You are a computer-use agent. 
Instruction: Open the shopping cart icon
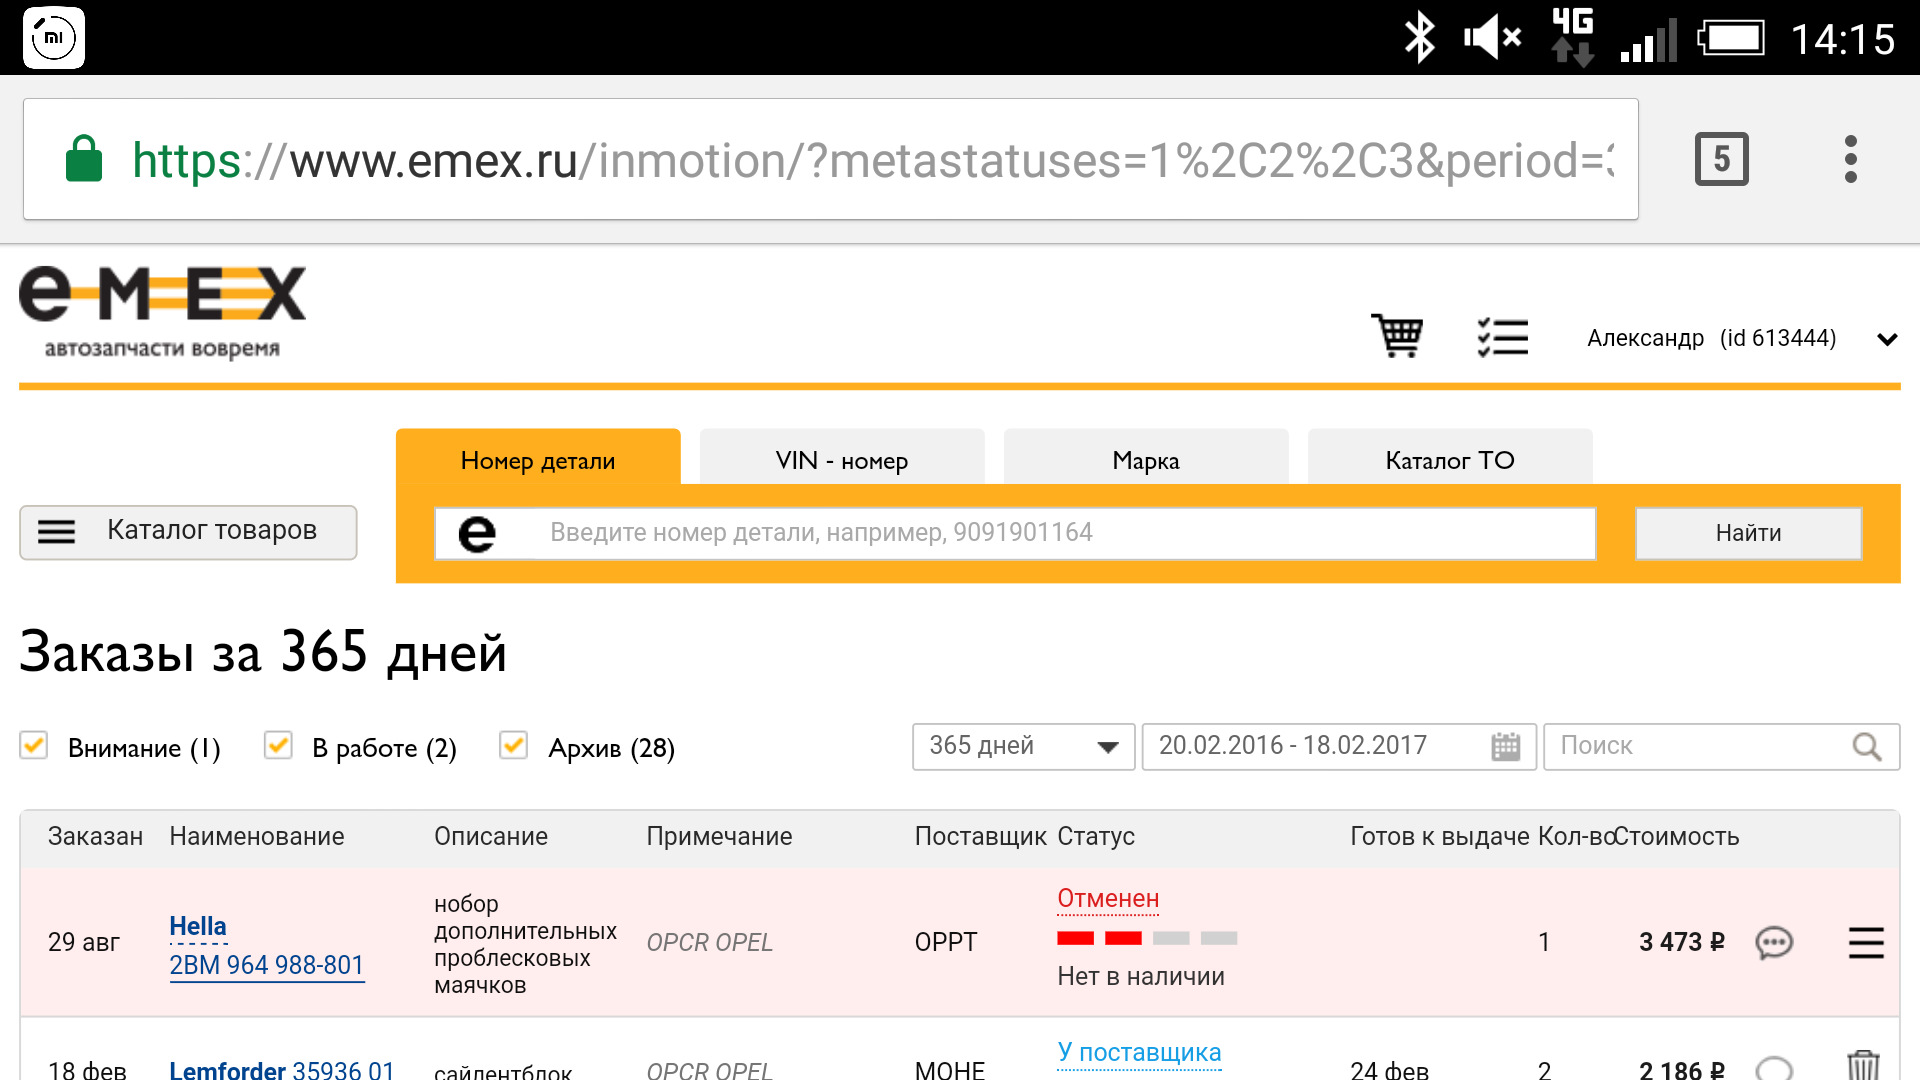coord(1397,336)
